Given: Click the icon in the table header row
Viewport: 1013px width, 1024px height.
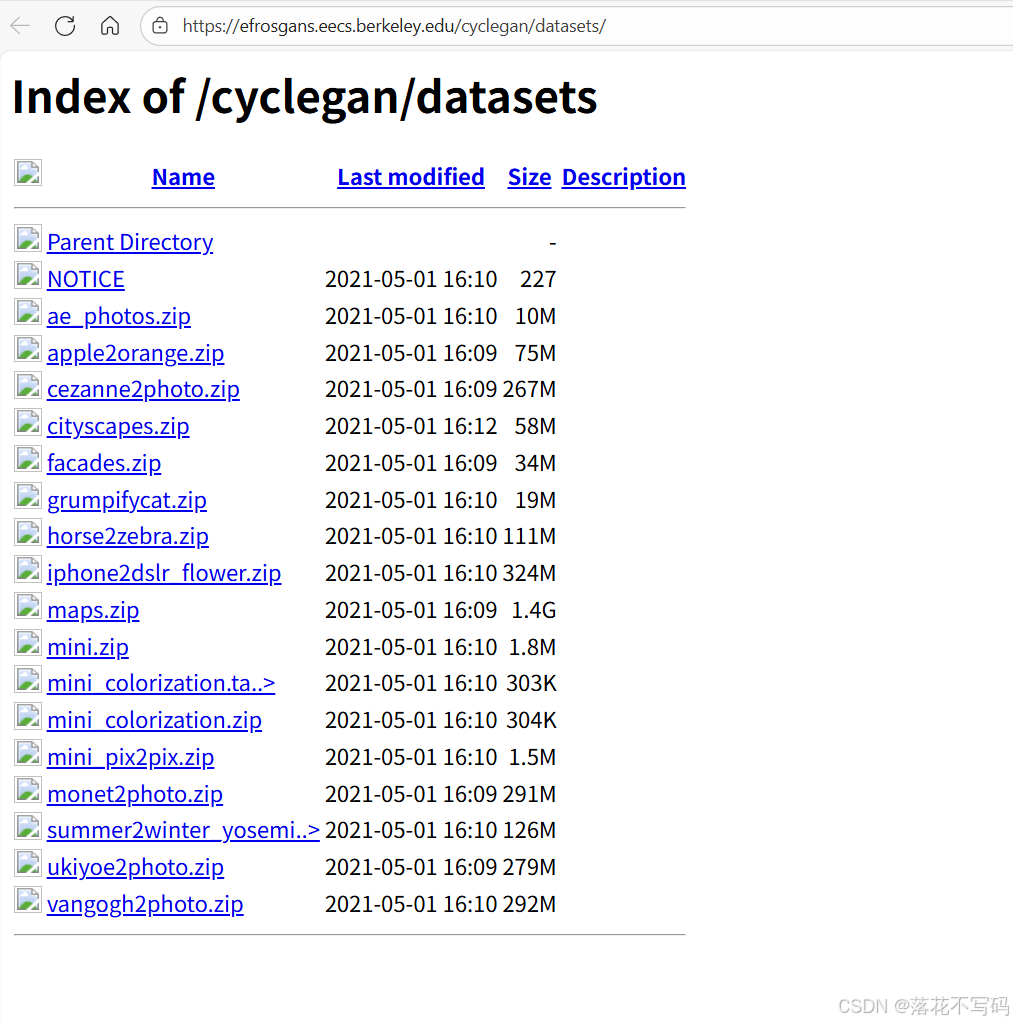Looking at the screenshot, I should point(28,172).
